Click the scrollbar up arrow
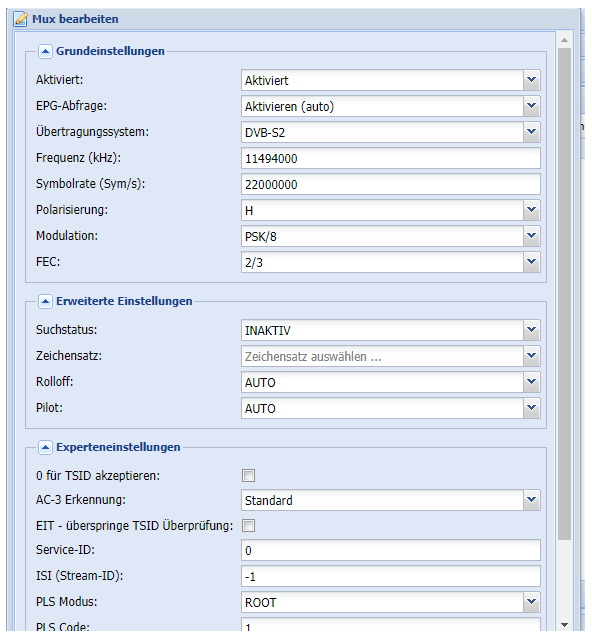 (x=565, y=40)
